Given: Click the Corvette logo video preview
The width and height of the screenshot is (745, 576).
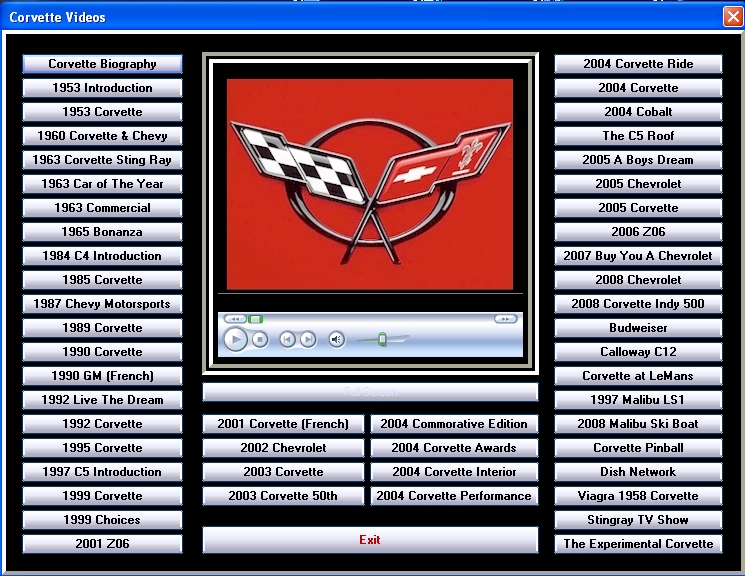Looking at the screenshot, I should [370, 184].
